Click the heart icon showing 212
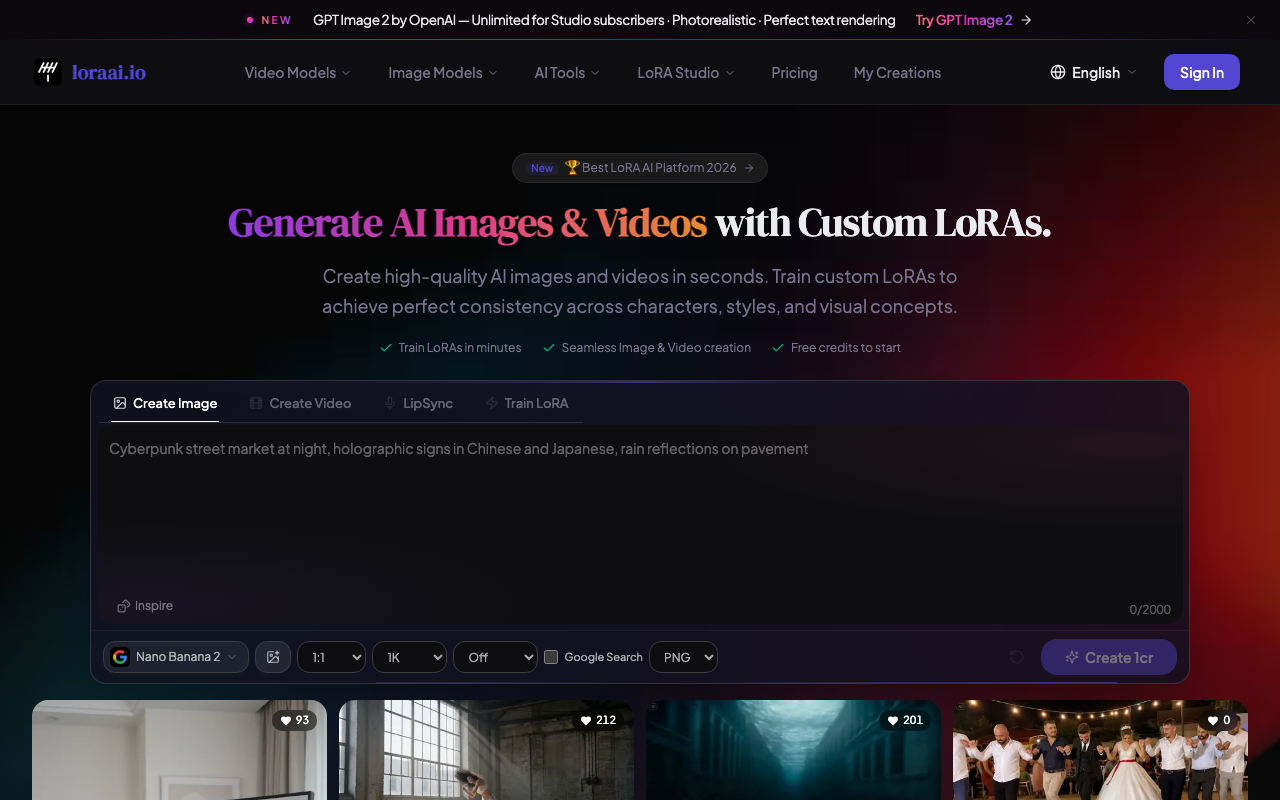This screenshot has height=800, width=1280. point(587,720)
